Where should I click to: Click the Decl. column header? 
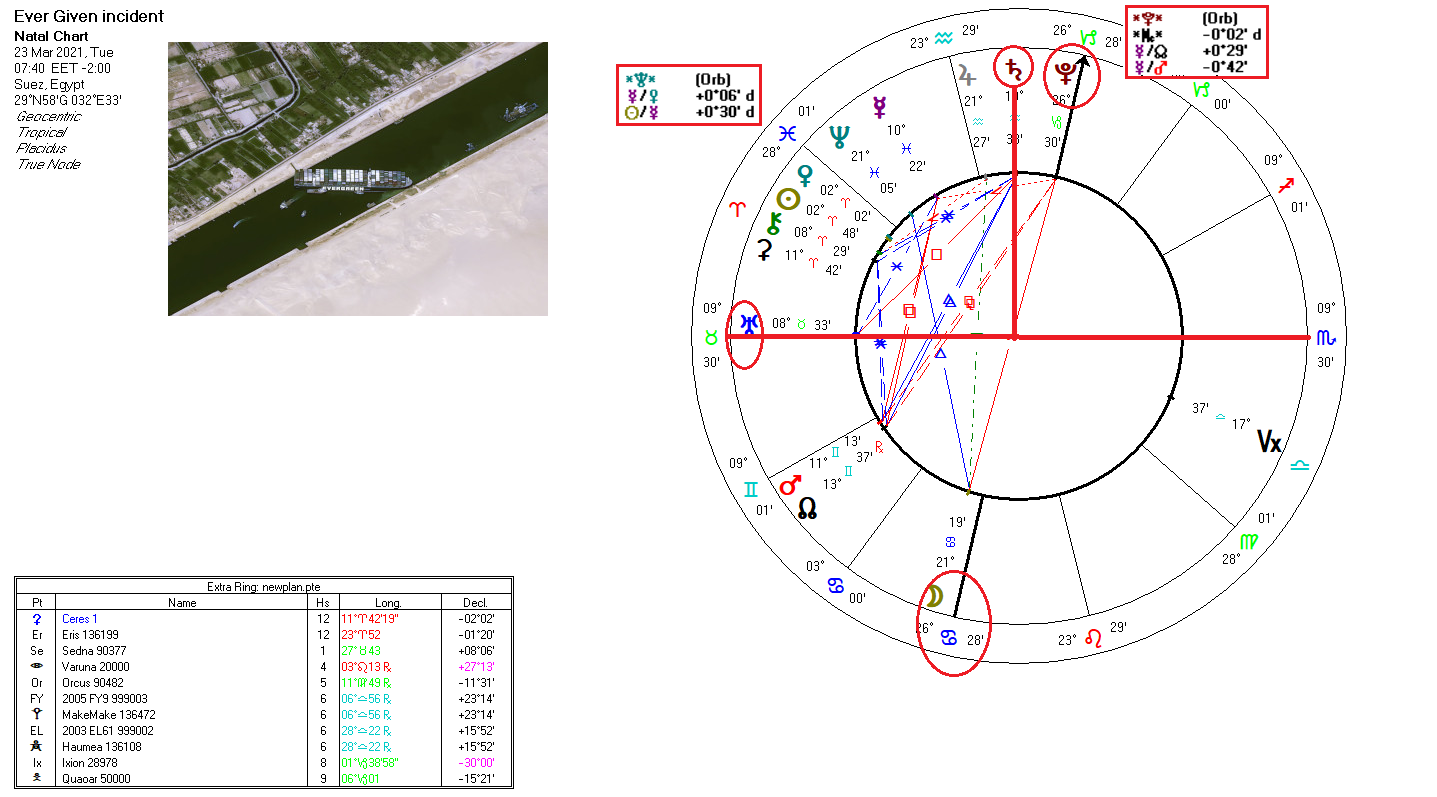[476, 603]
